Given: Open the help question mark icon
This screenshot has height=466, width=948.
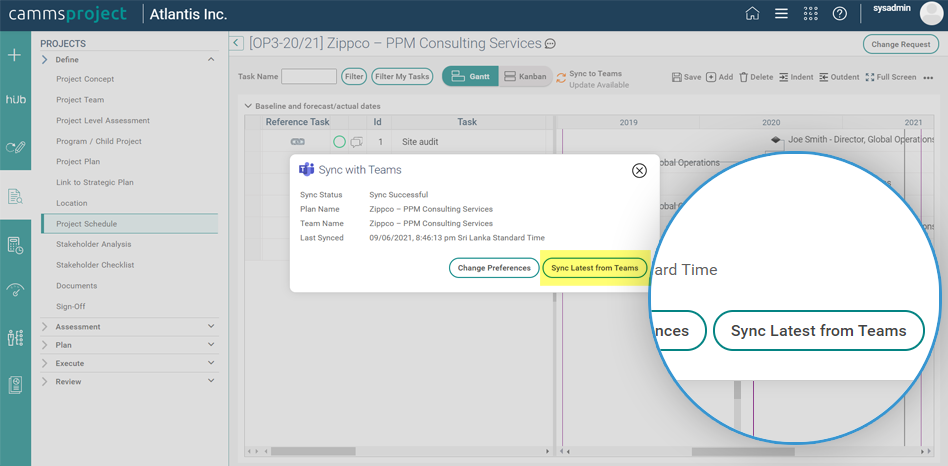Looking at the screenshot, I should pyautogui.click(x=840, y=14).
